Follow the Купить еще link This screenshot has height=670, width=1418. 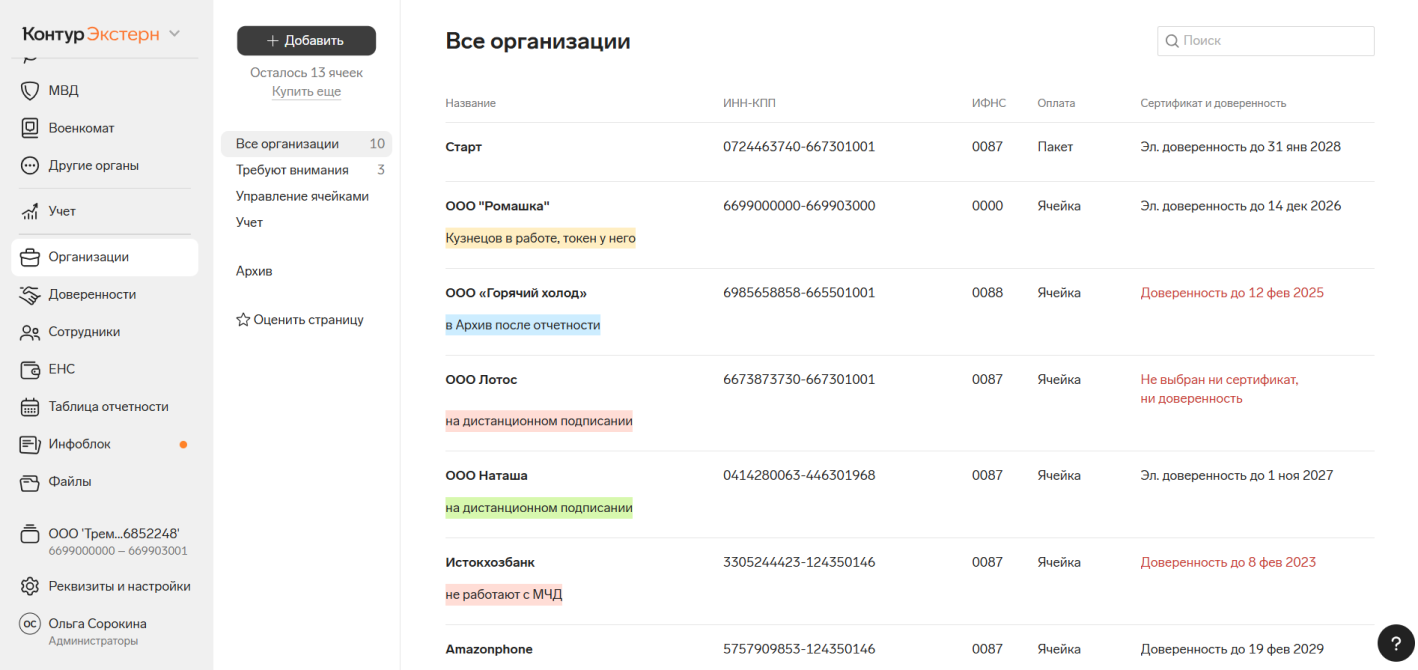(306, 92)
